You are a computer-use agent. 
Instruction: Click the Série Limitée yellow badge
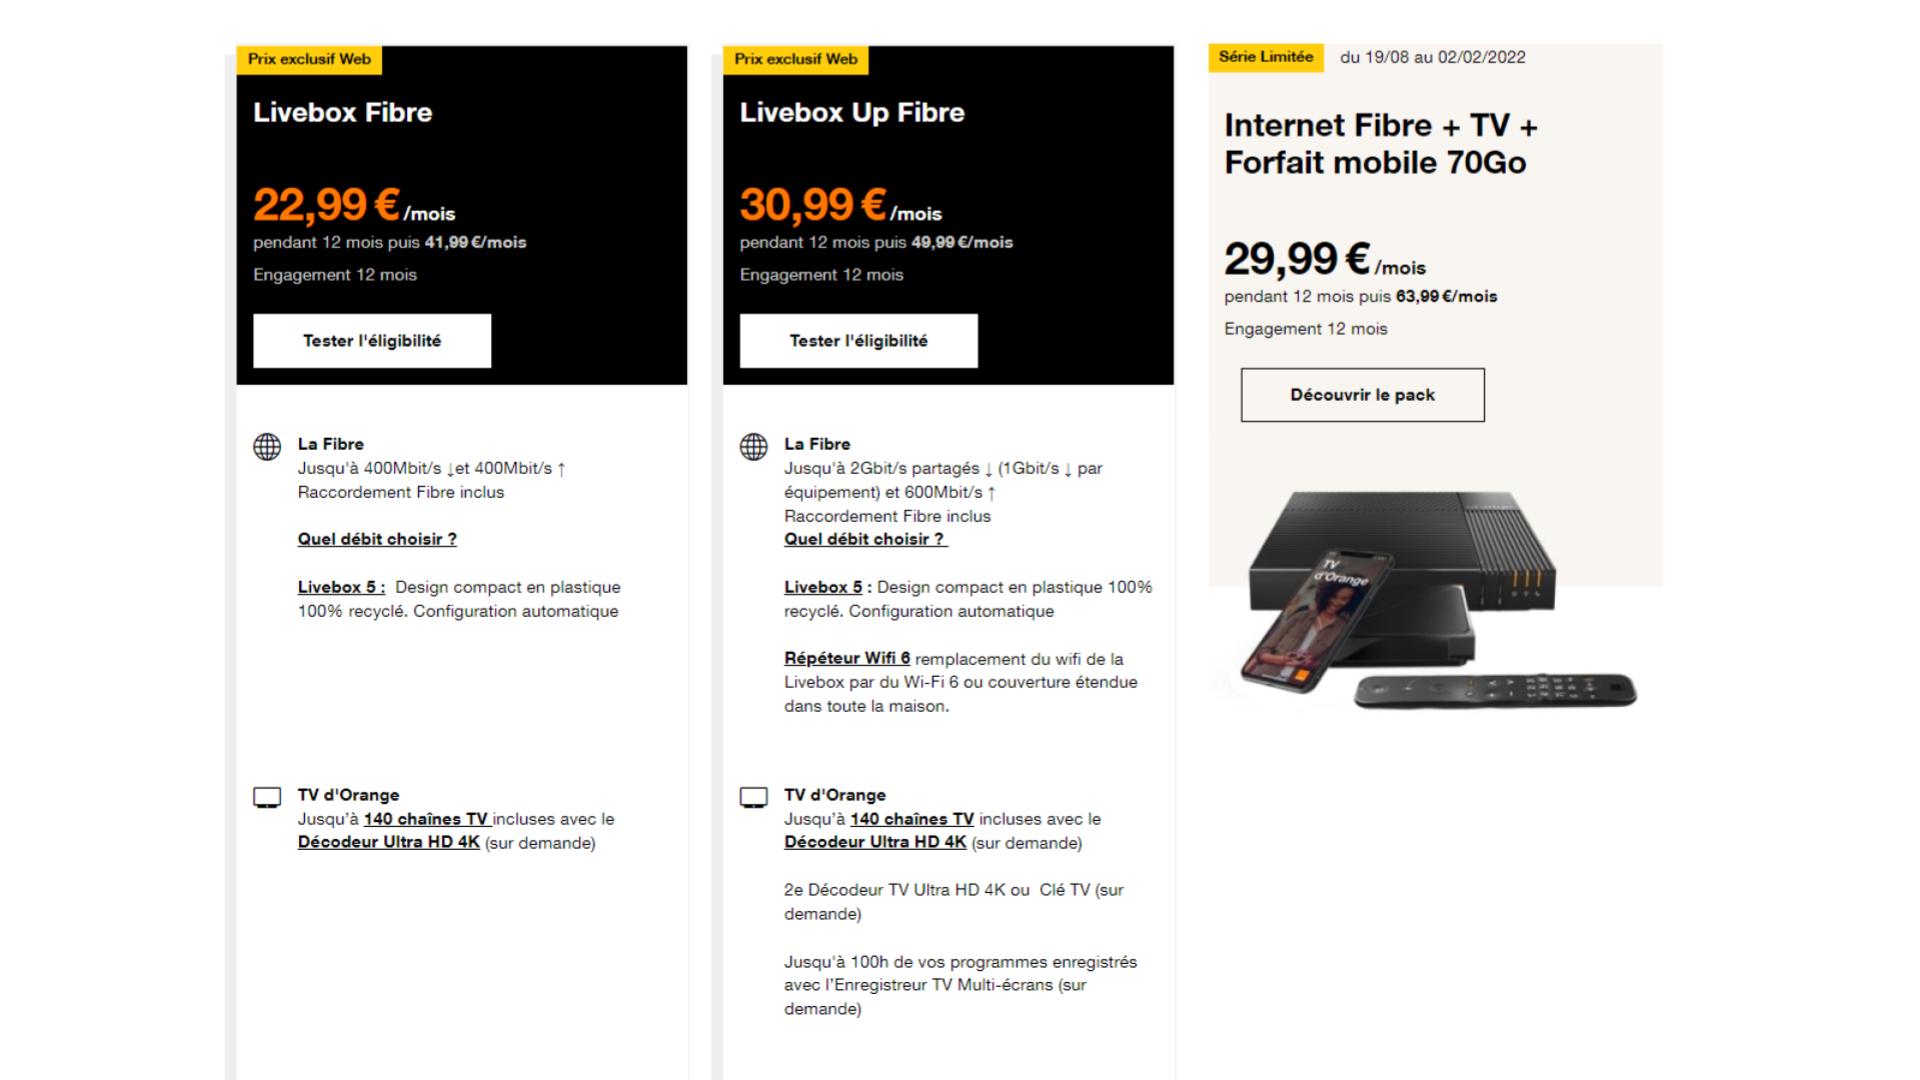pyautogui.click(x=1266, y=57)
